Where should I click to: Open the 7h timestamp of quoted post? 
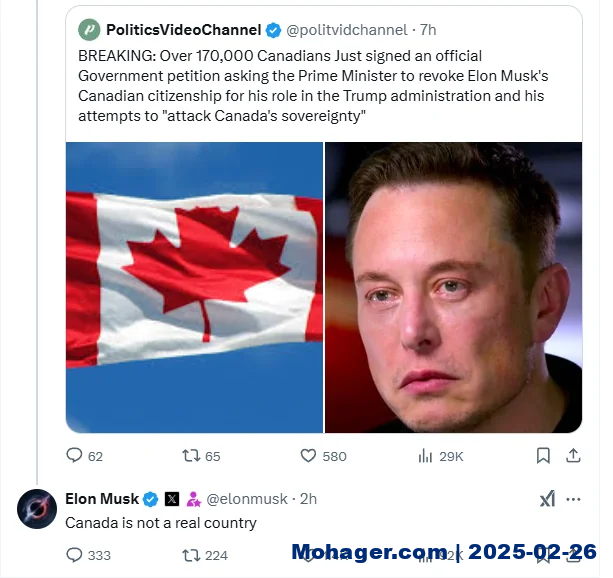(x=428, y=30)
